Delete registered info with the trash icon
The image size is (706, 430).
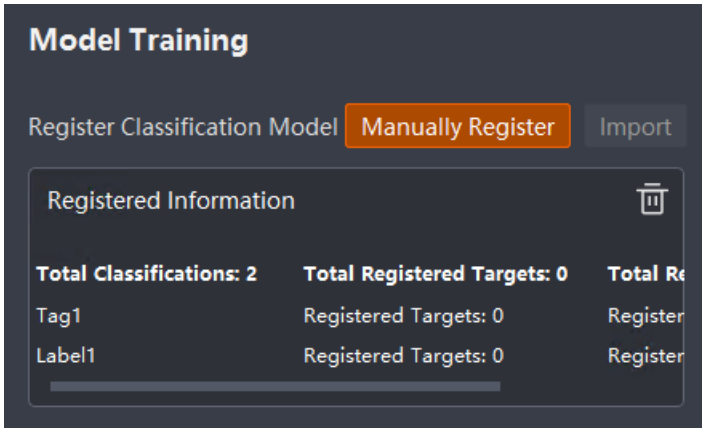(x=652, y=199)
